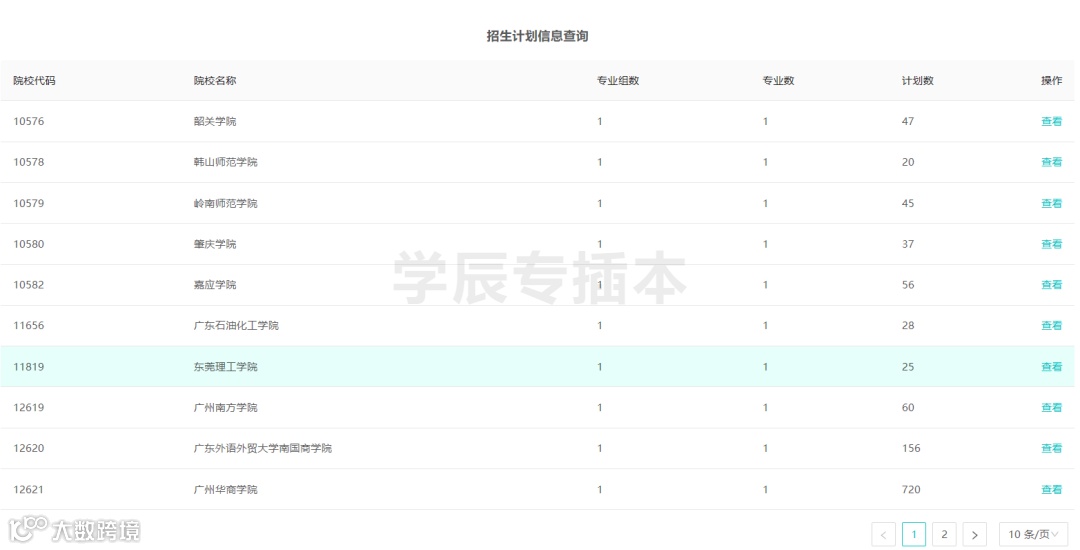The height and width of the screenshot is (550, 1080).
Task: Click 查看 for 广东石油化工学院
Action: pos(1051,325)
